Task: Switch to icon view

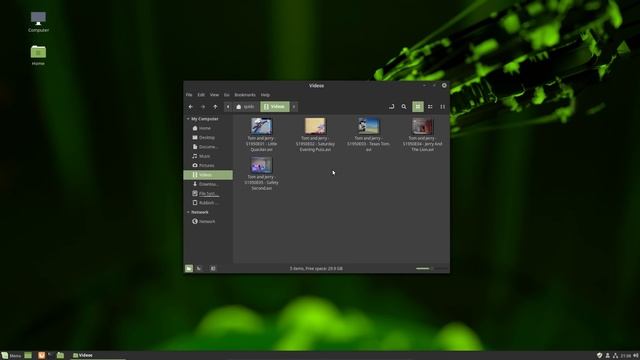Action: (418, 107)
